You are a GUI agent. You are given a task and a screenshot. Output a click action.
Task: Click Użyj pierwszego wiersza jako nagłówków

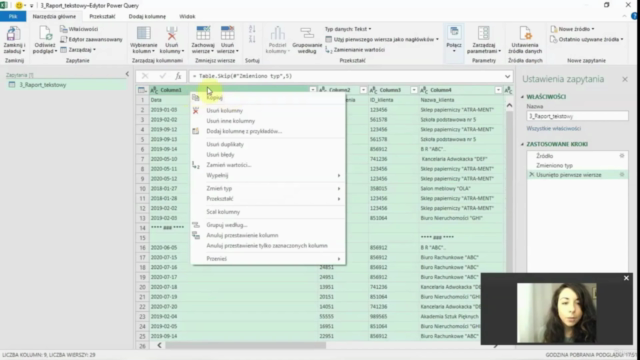point(382,40)
